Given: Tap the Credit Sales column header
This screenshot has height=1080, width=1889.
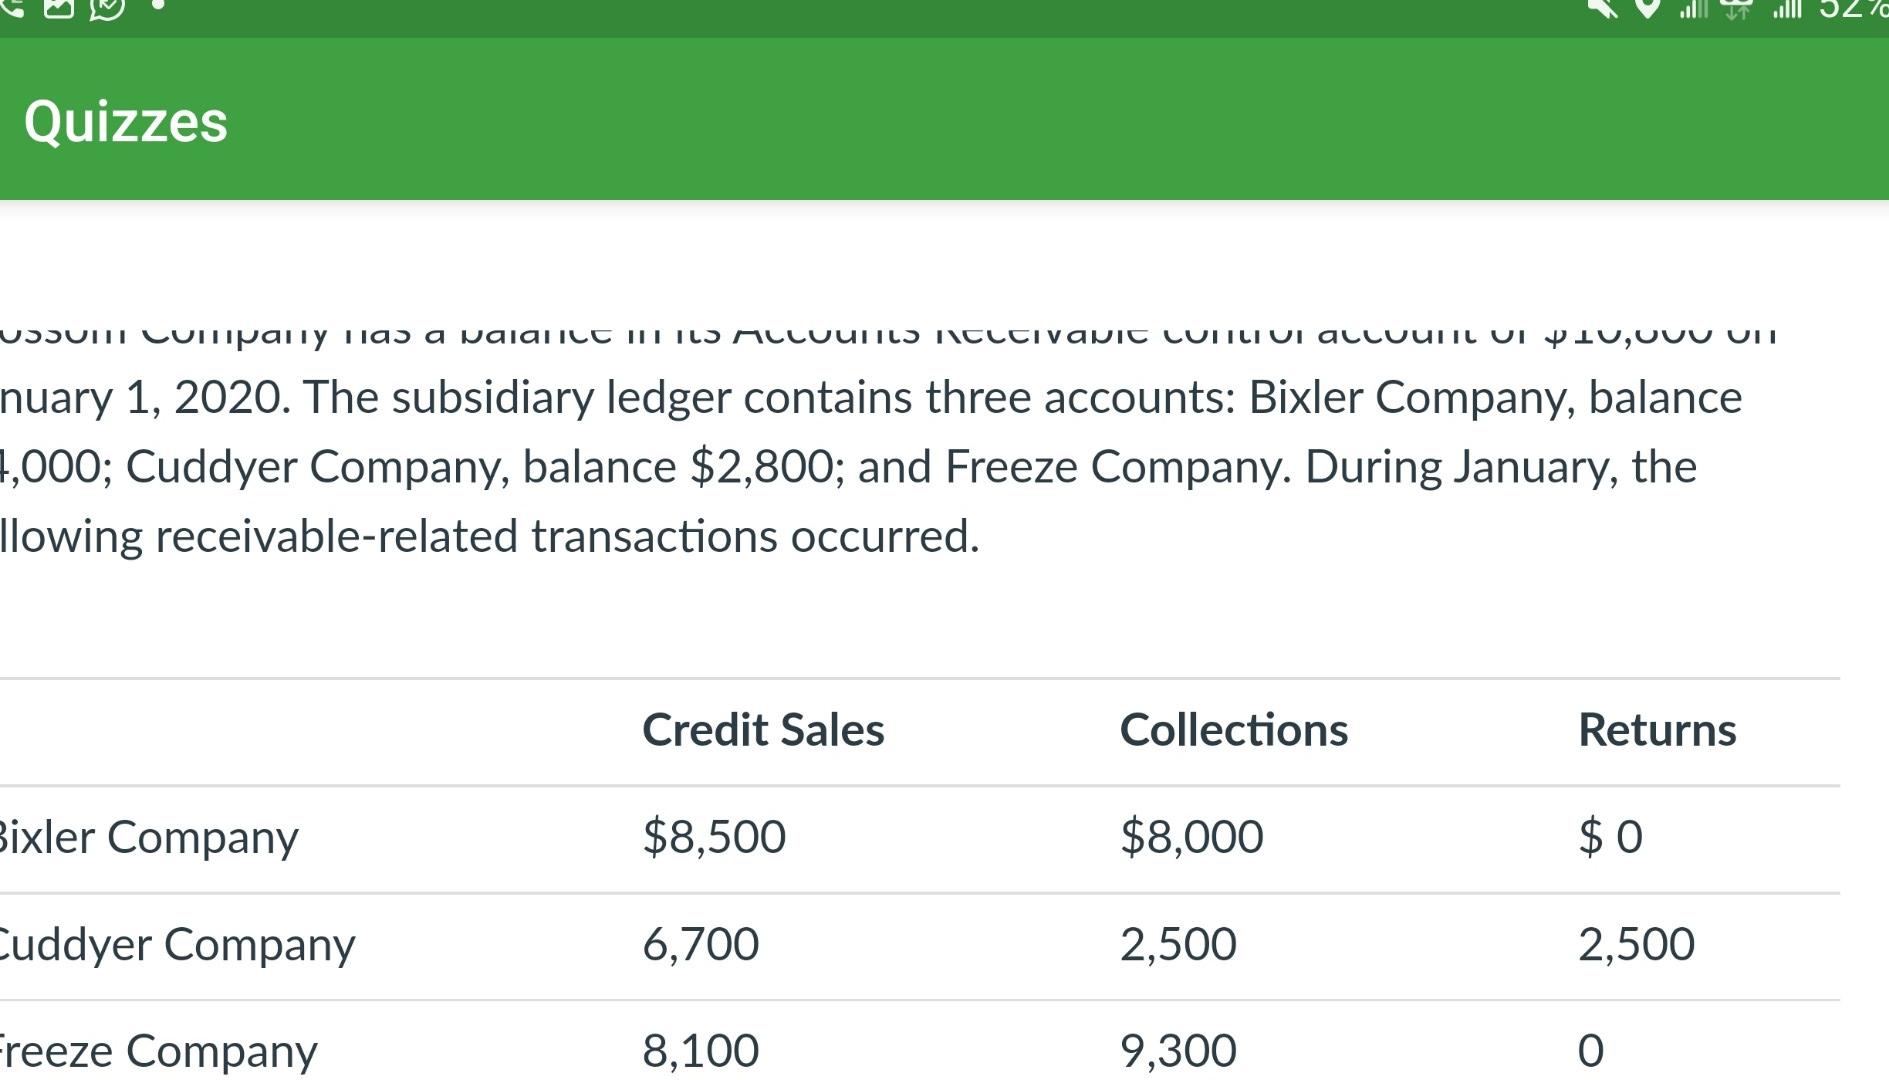Looking at the screenshot, I should [x=764, y=729].
